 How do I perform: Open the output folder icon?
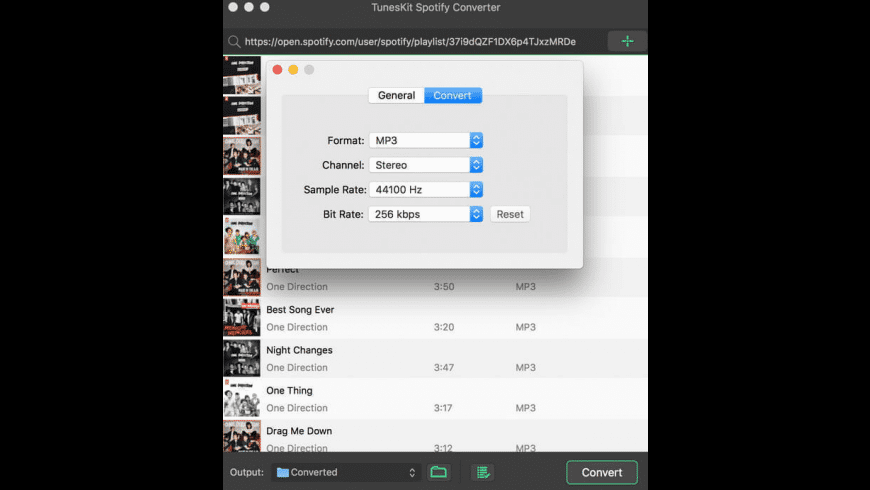click(438, 472)
